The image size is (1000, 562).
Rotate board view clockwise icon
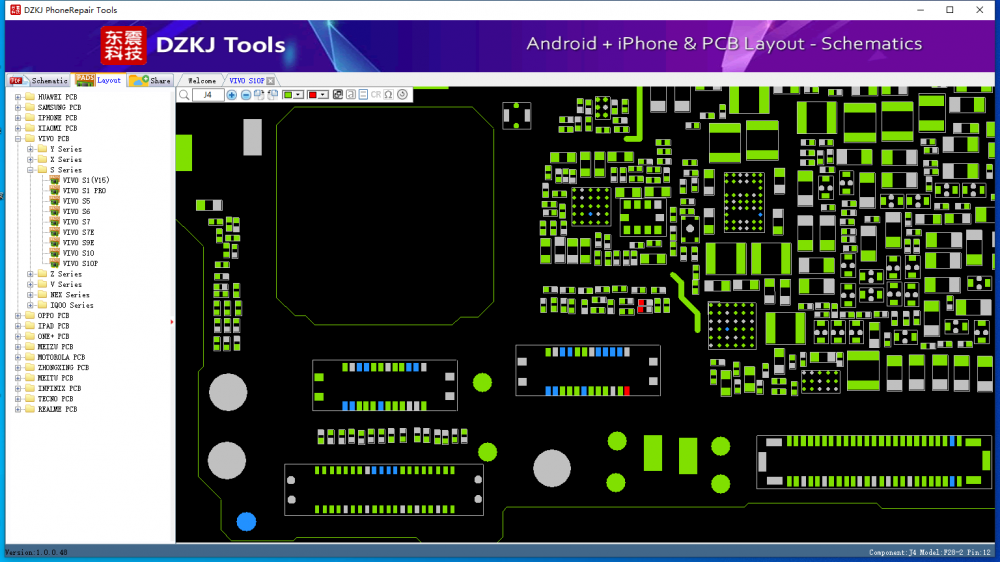259,94
